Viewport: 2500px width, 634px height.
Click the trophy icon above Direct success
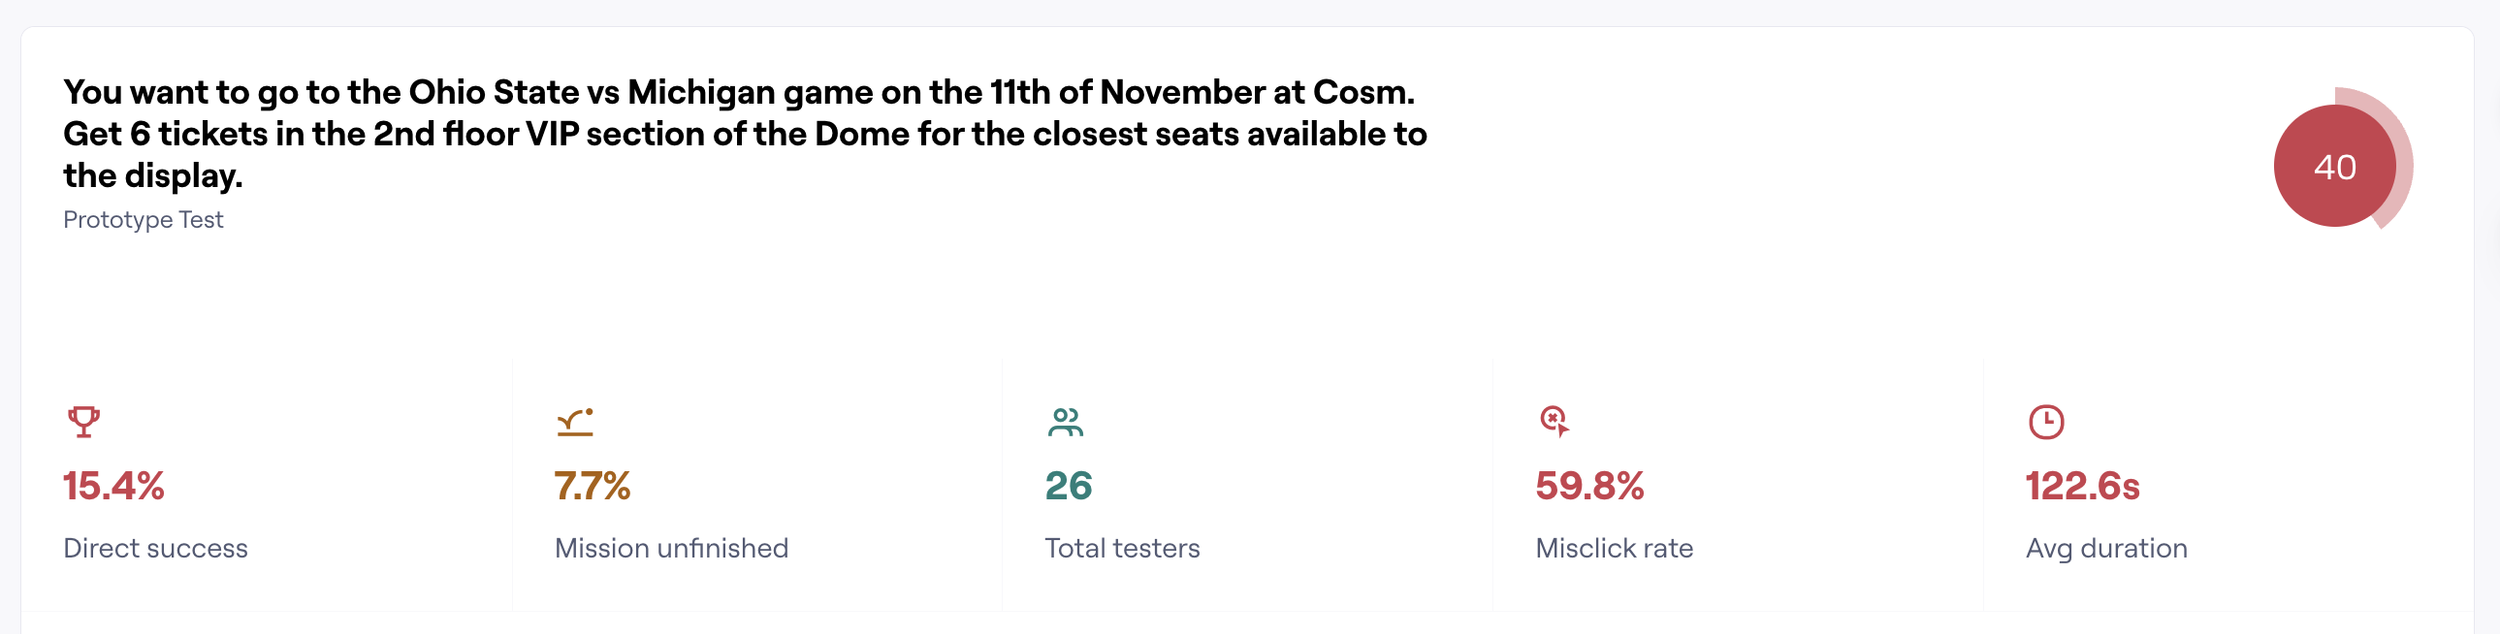[84, 421]
